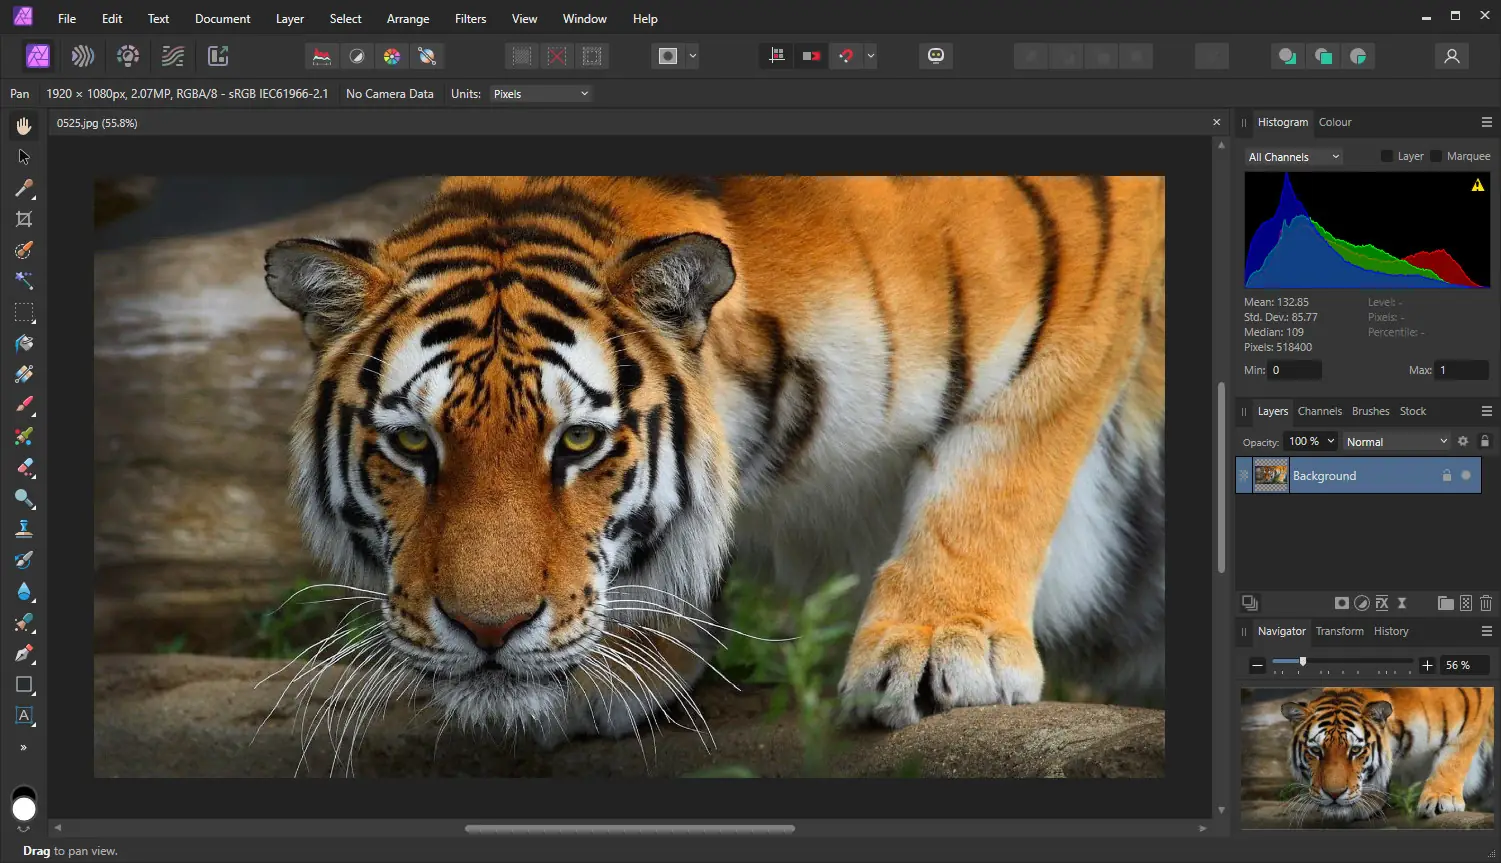Switch to the Liquify Persona

coord(83,56)
